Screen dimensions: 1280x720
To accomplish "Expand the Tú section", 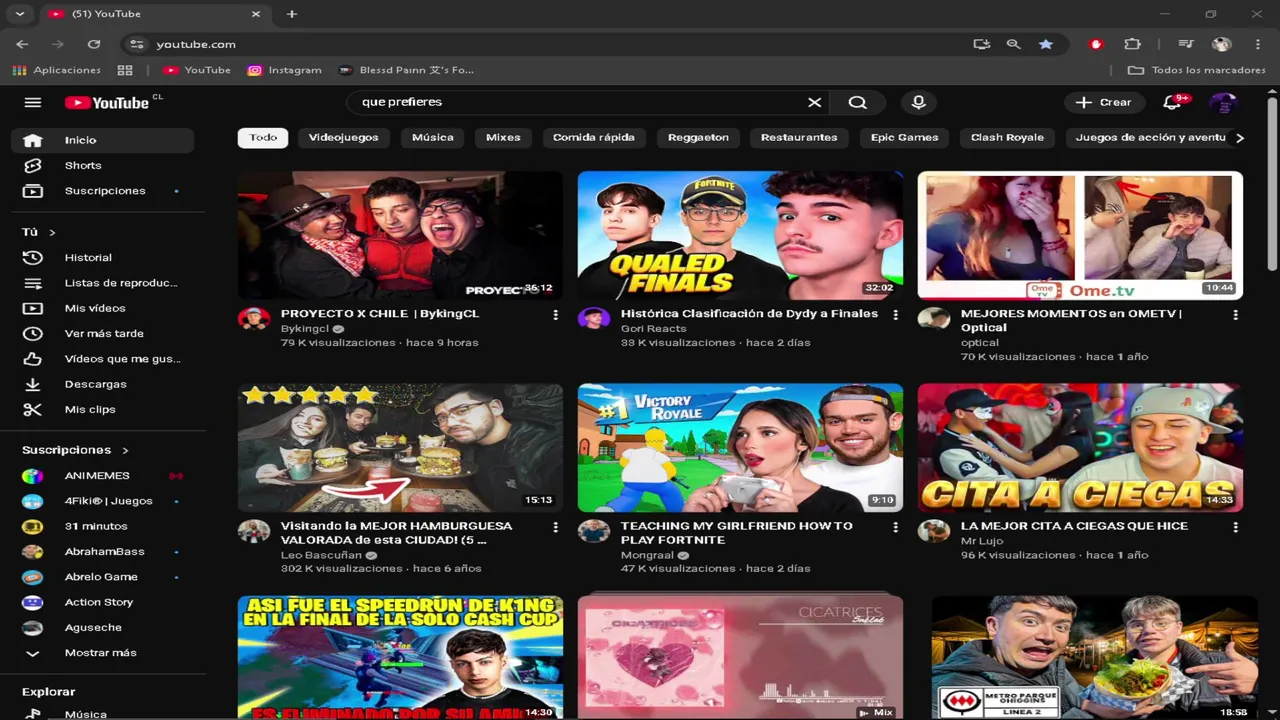I will 39,232.
